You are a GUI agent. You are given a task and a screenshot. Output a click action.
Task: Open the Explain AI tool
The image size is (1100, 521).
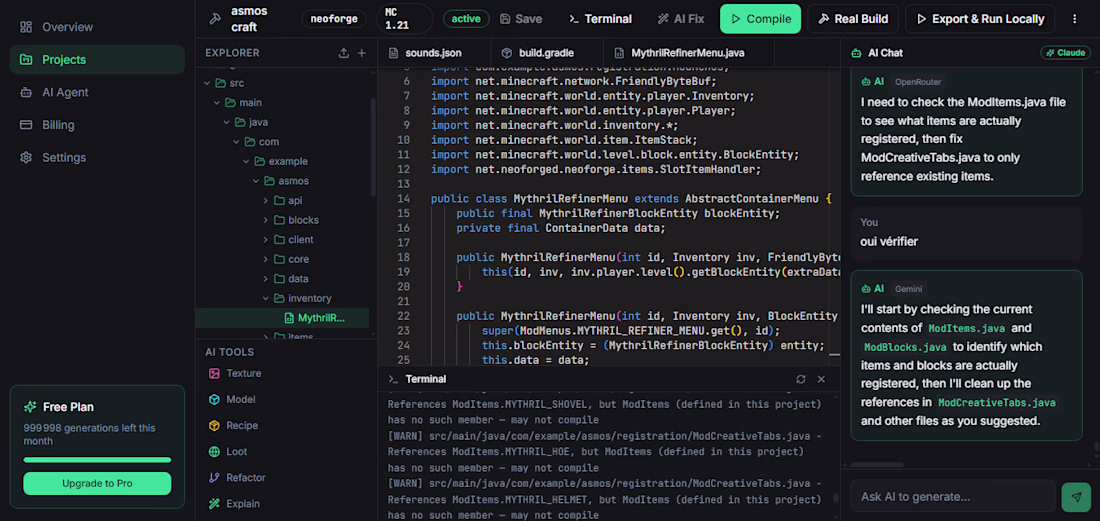click(234, 503)
